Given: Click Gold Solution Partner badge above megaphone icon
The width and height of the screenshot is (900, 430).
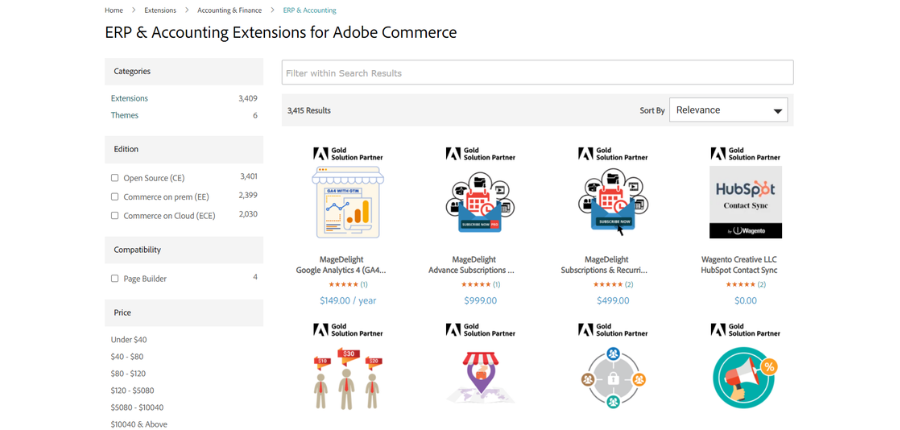Looking at the screenshot, I should coord(746,330).
